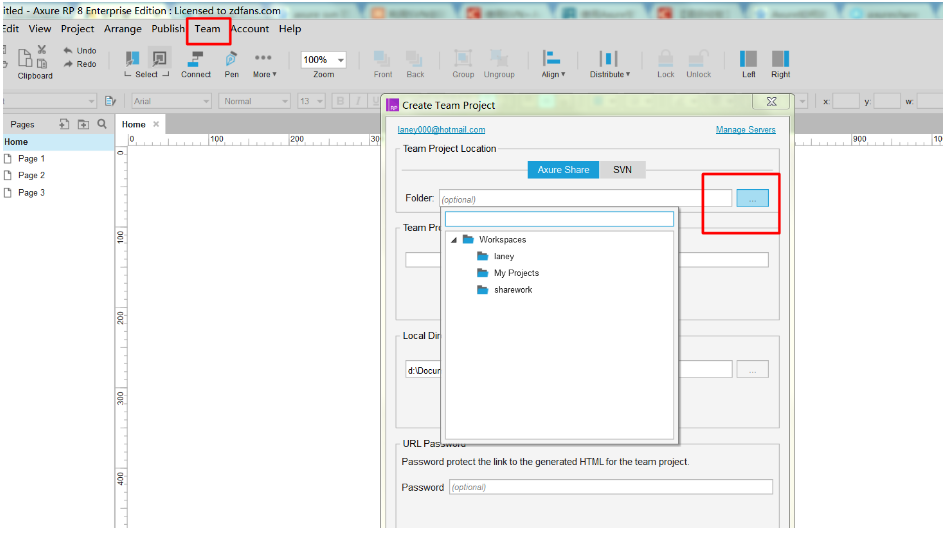Switch to the Home canvas tab
The image size is (946, 548).
point(133,124)
